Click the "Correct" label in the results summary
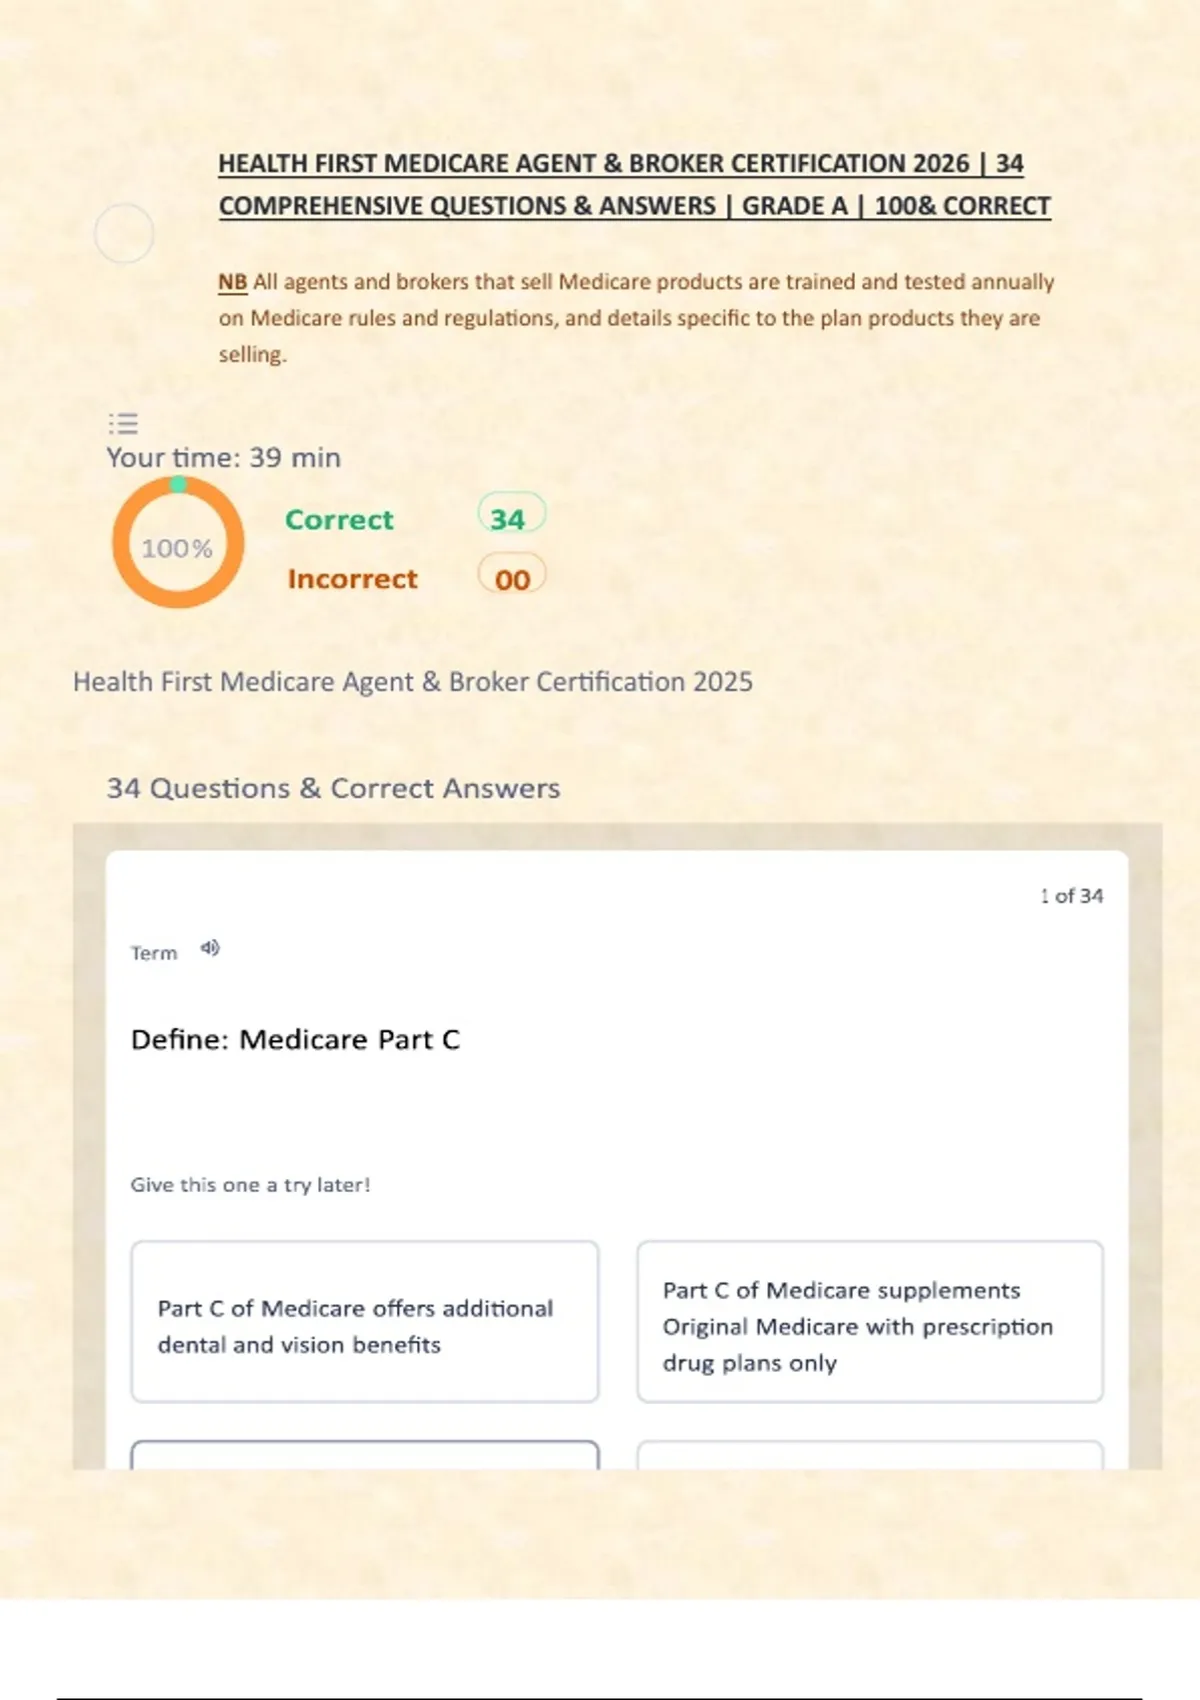Viewport: 1200px width, 1700px height. point(339,520)
